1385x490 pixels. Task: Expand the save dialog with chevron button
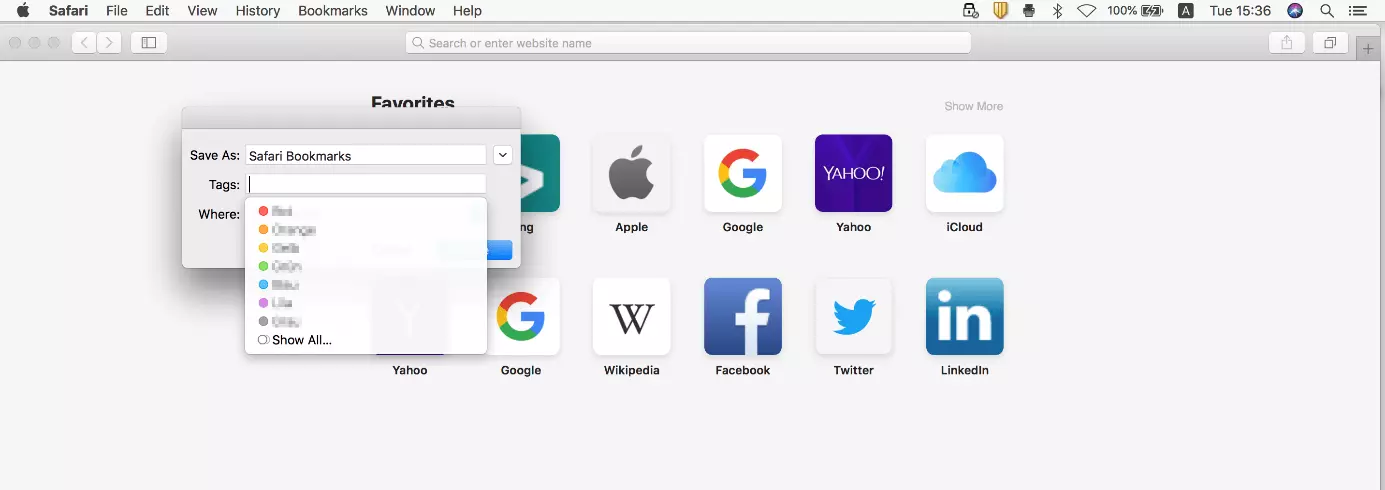503,155
